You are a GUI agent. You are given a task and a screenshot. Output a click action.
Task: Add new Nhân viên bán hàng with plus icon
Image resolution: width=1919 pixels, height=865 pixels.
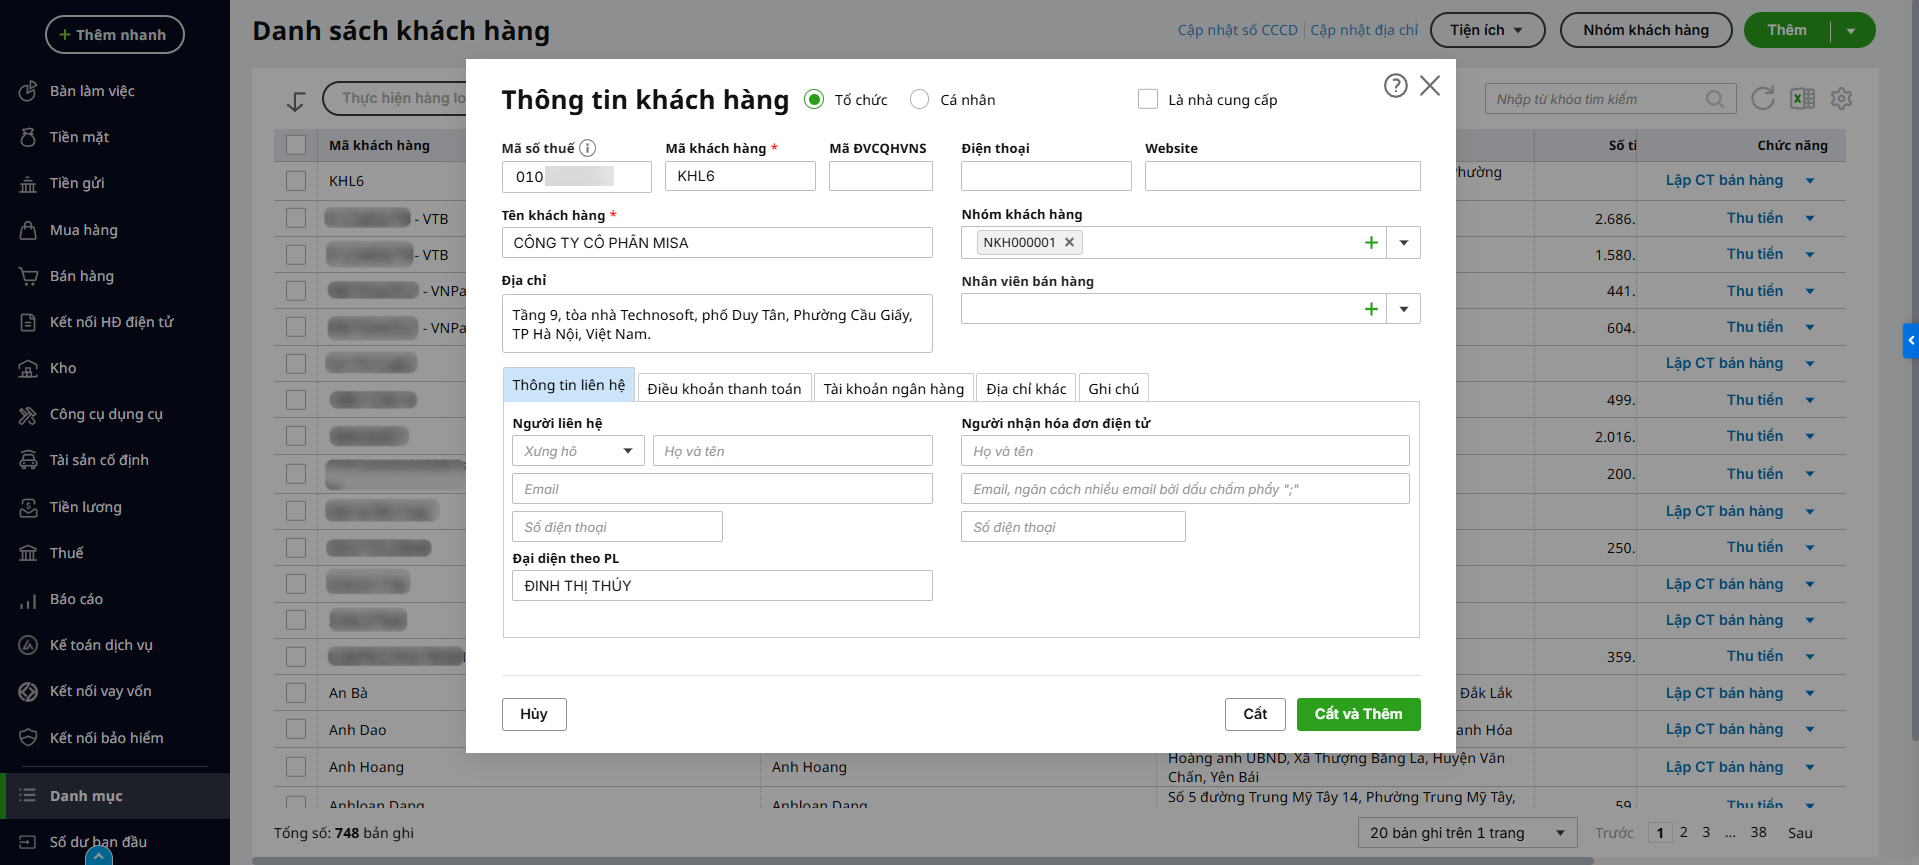coord(1371,309)
